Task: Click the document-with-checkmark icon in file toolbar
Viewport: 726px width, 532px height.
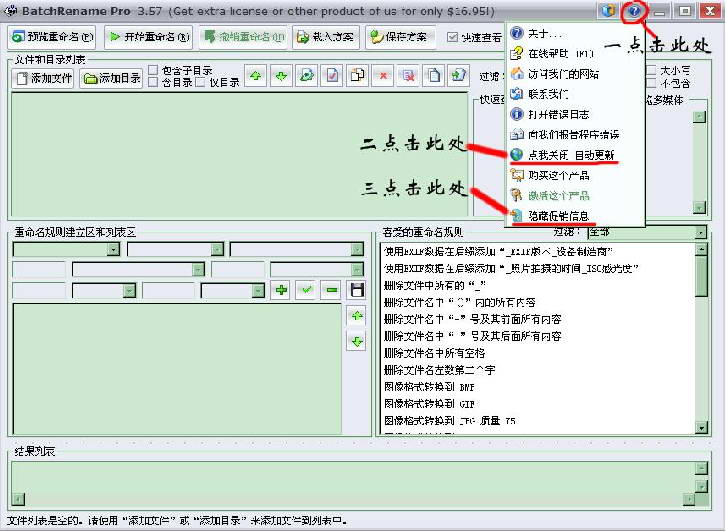Action: pos(332,76)
